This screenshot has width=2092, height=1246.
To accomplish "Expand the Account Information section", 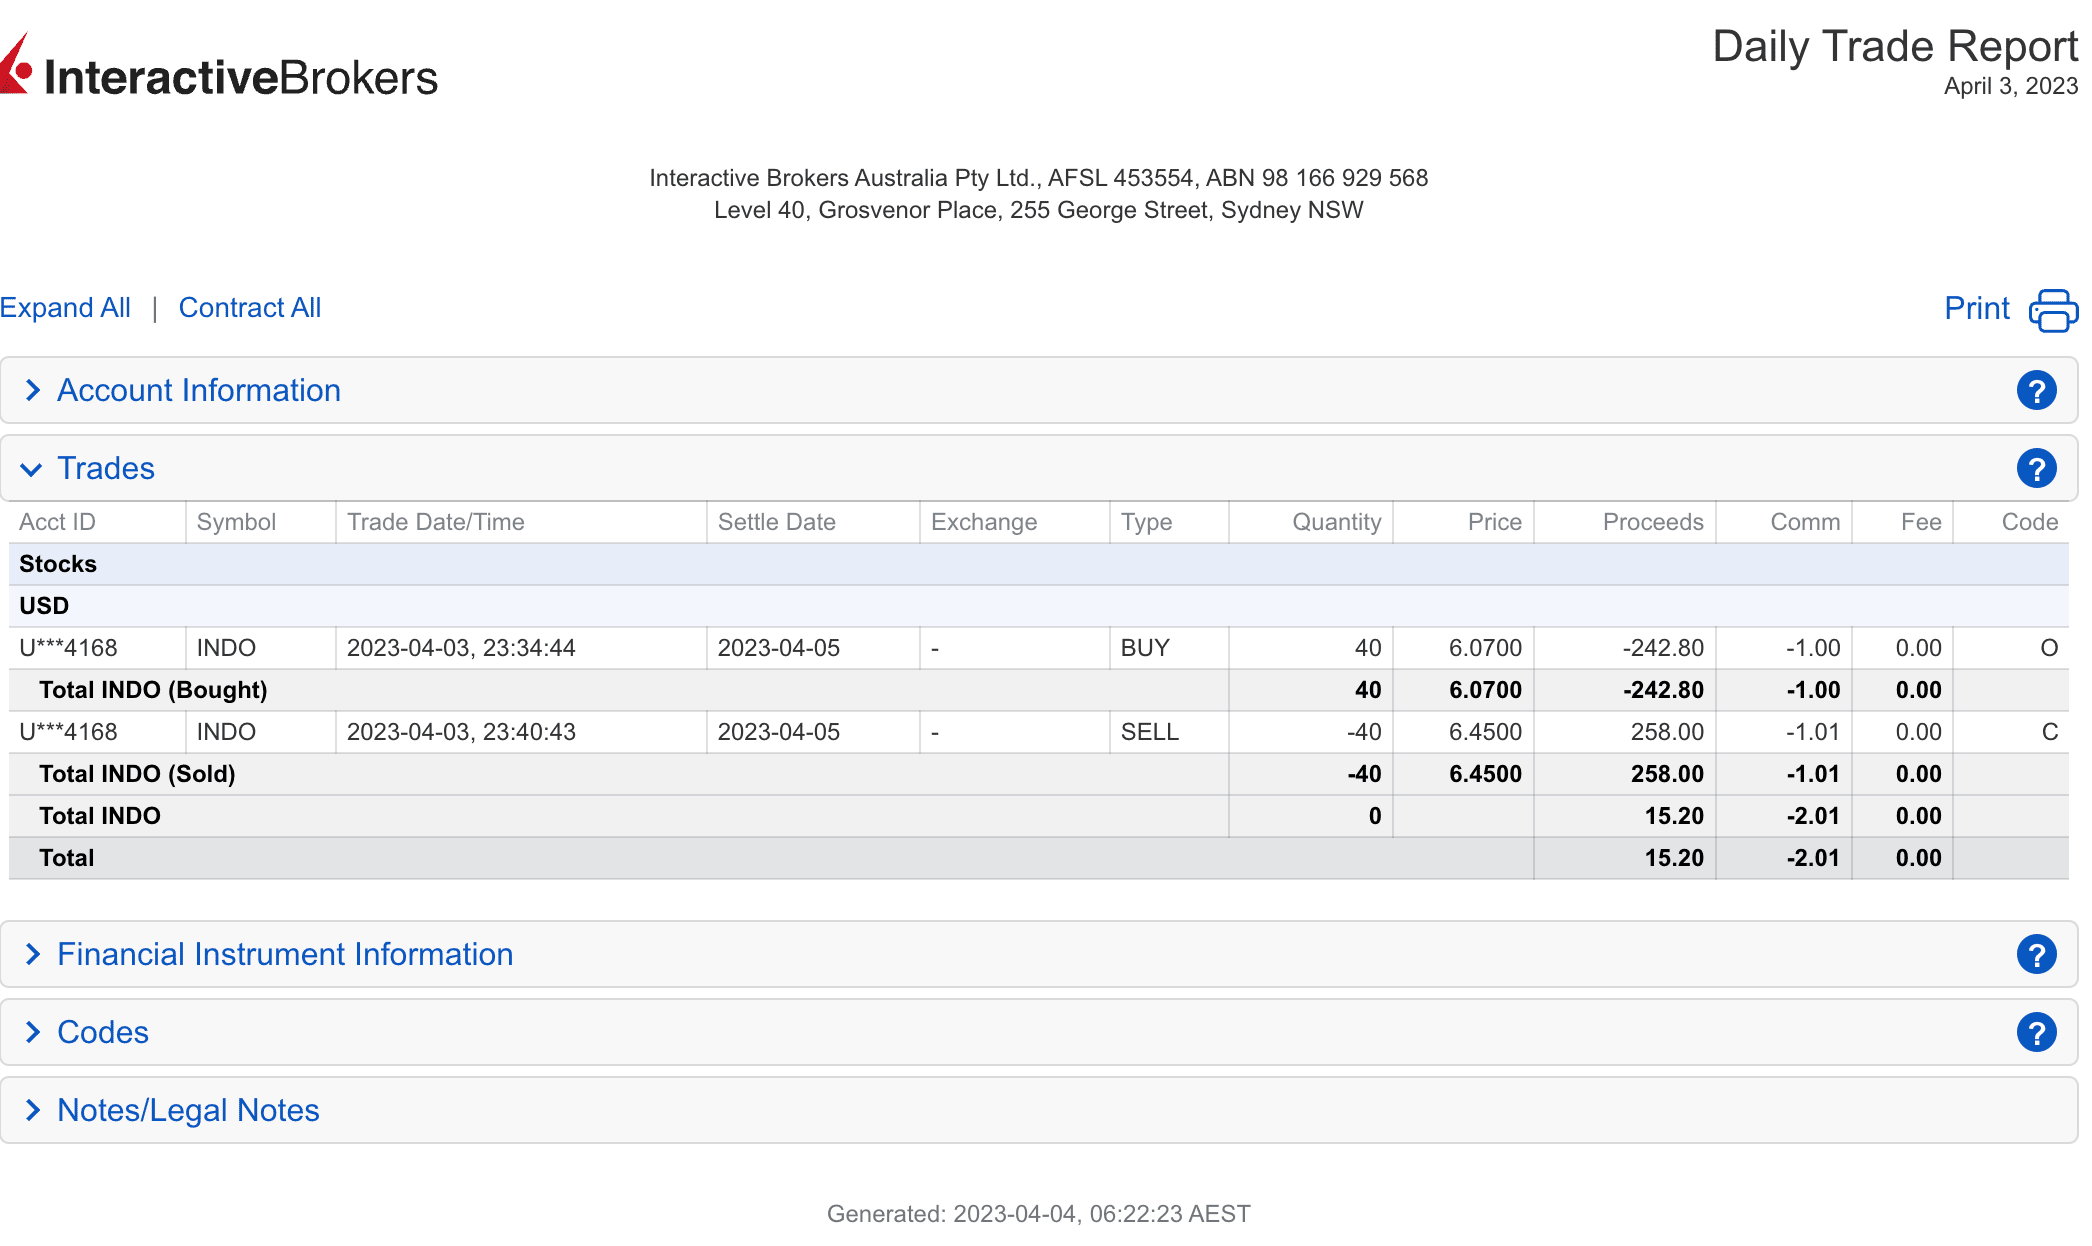I will point(198,391).
